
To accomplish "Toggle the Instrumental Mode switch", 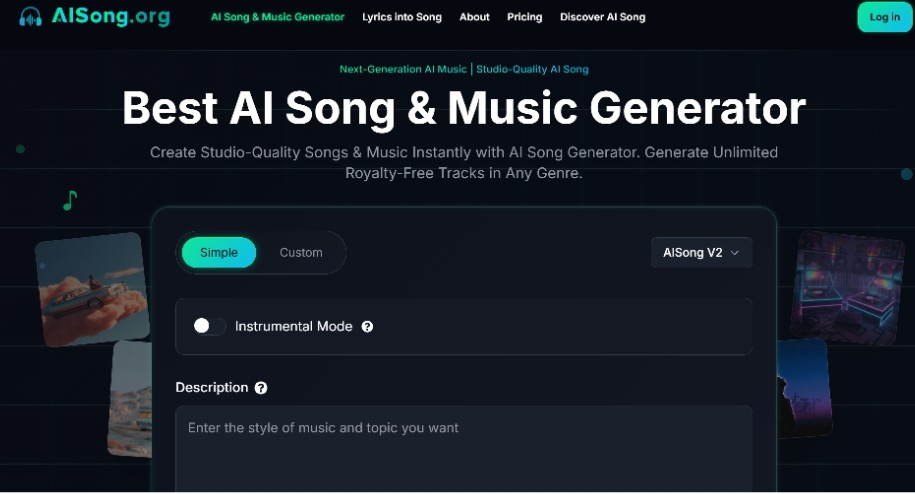I will point(209,326).
